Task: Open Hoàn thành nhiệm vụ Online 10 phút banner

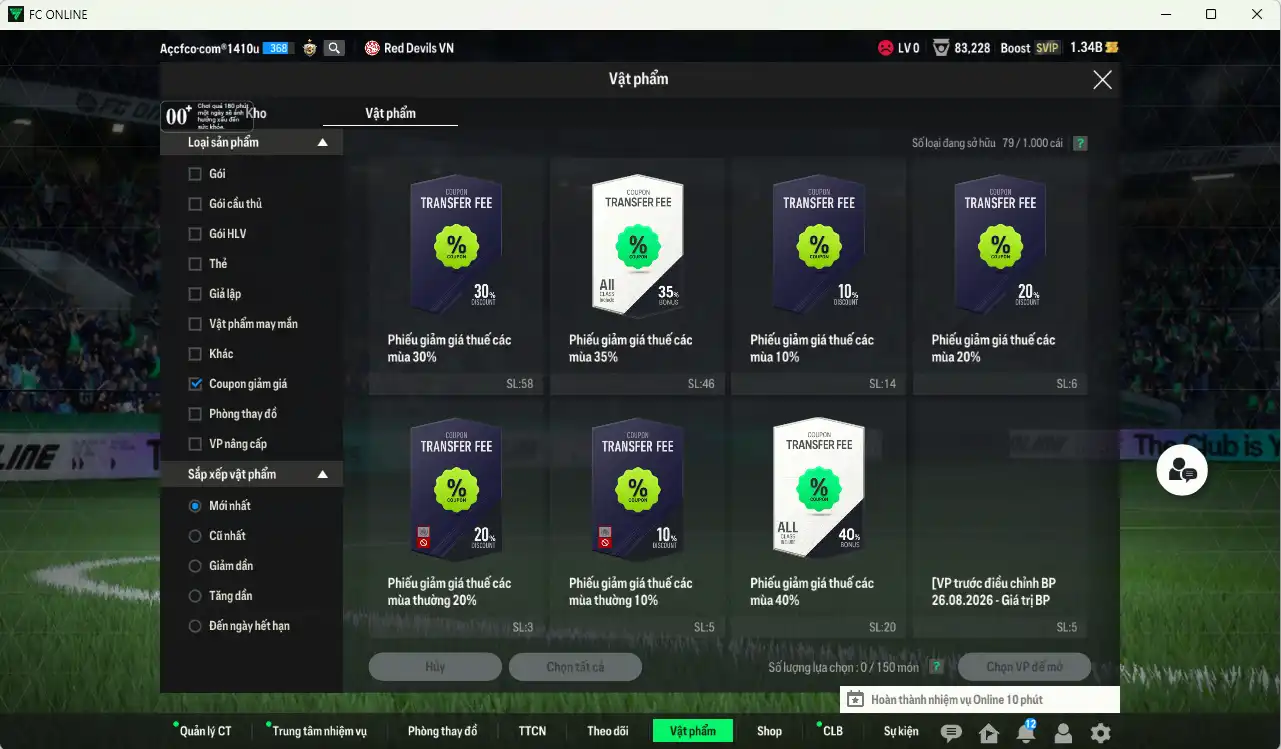Action: tap(980, 700)
